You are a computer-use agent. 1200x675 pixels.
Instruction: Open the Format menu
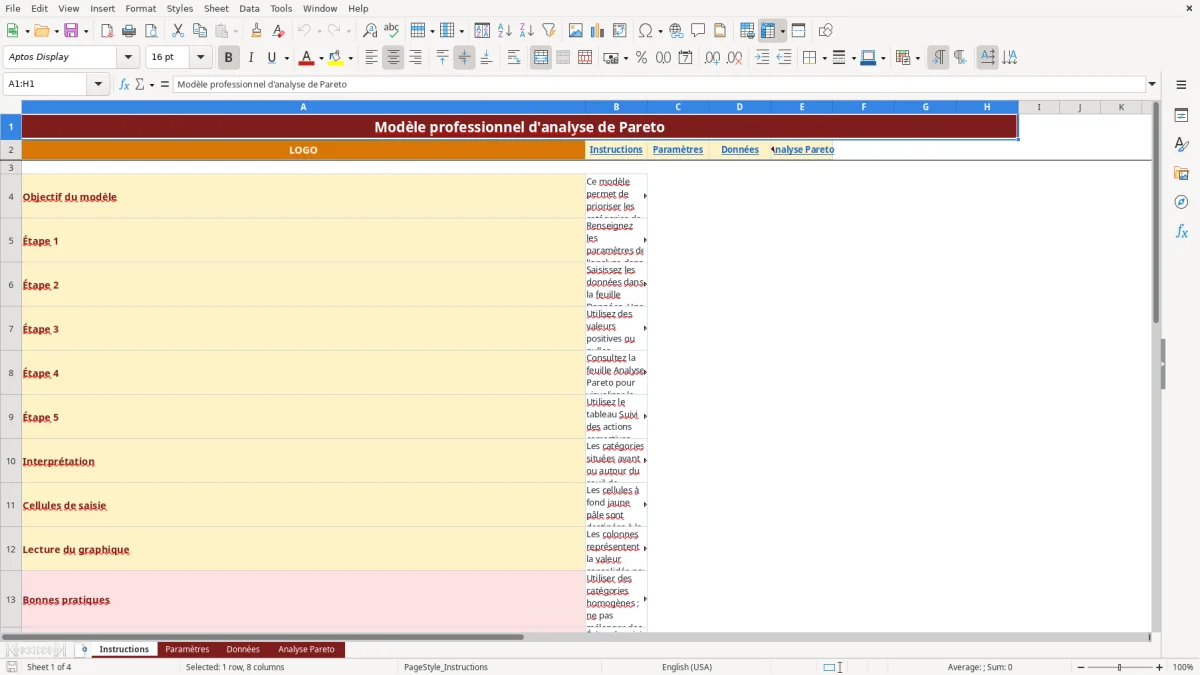pos(140,8)
